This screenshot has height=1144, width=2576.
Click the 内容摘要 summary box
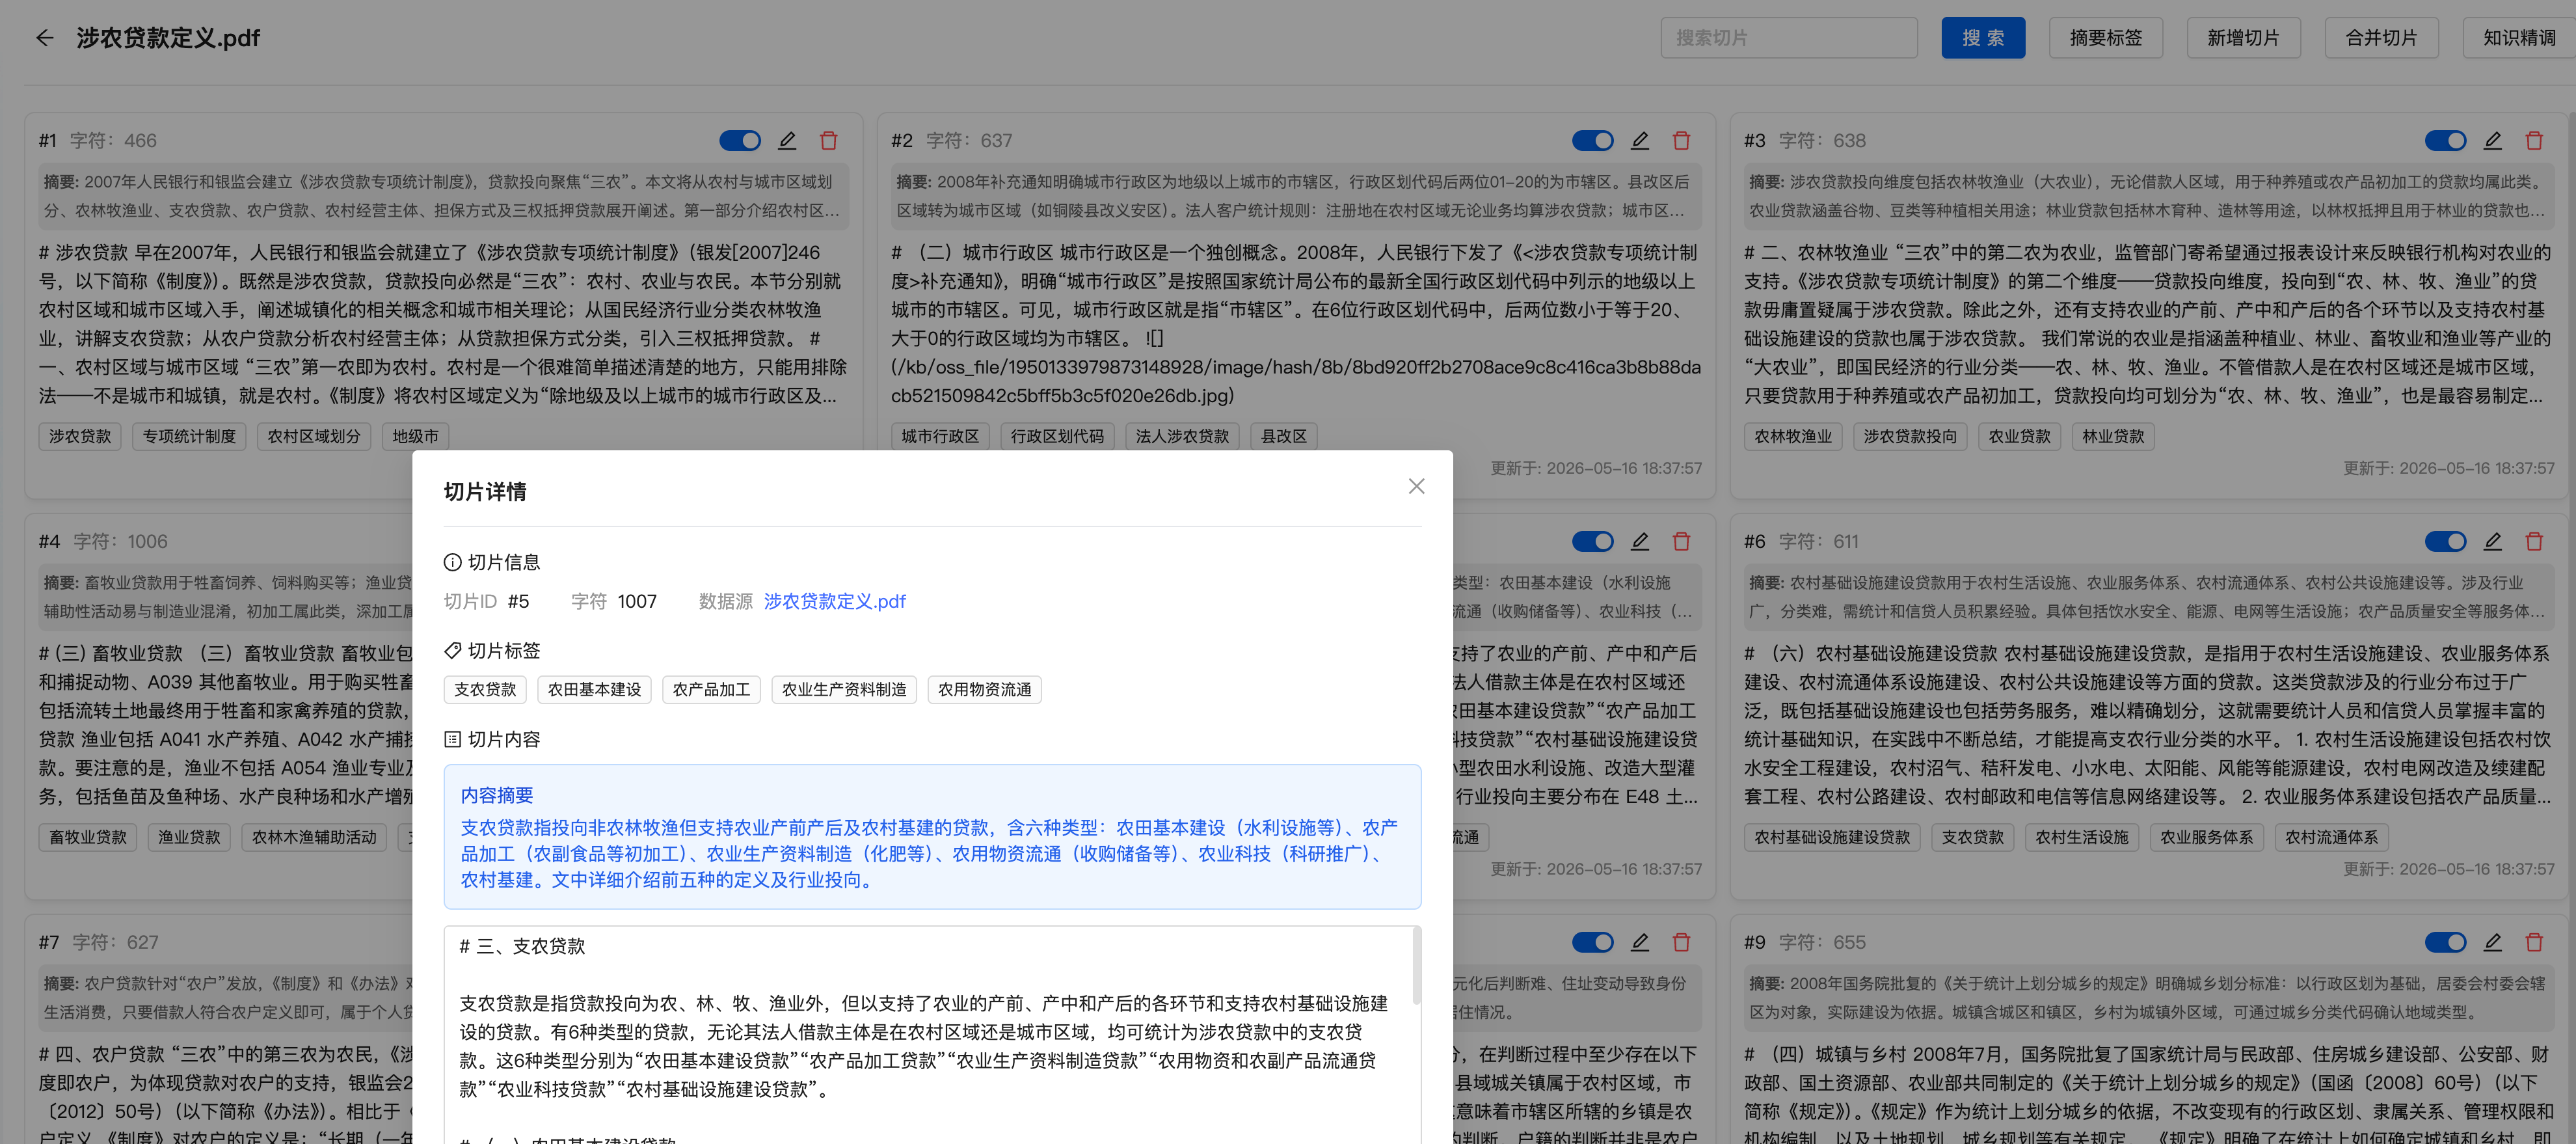point(932,837)
